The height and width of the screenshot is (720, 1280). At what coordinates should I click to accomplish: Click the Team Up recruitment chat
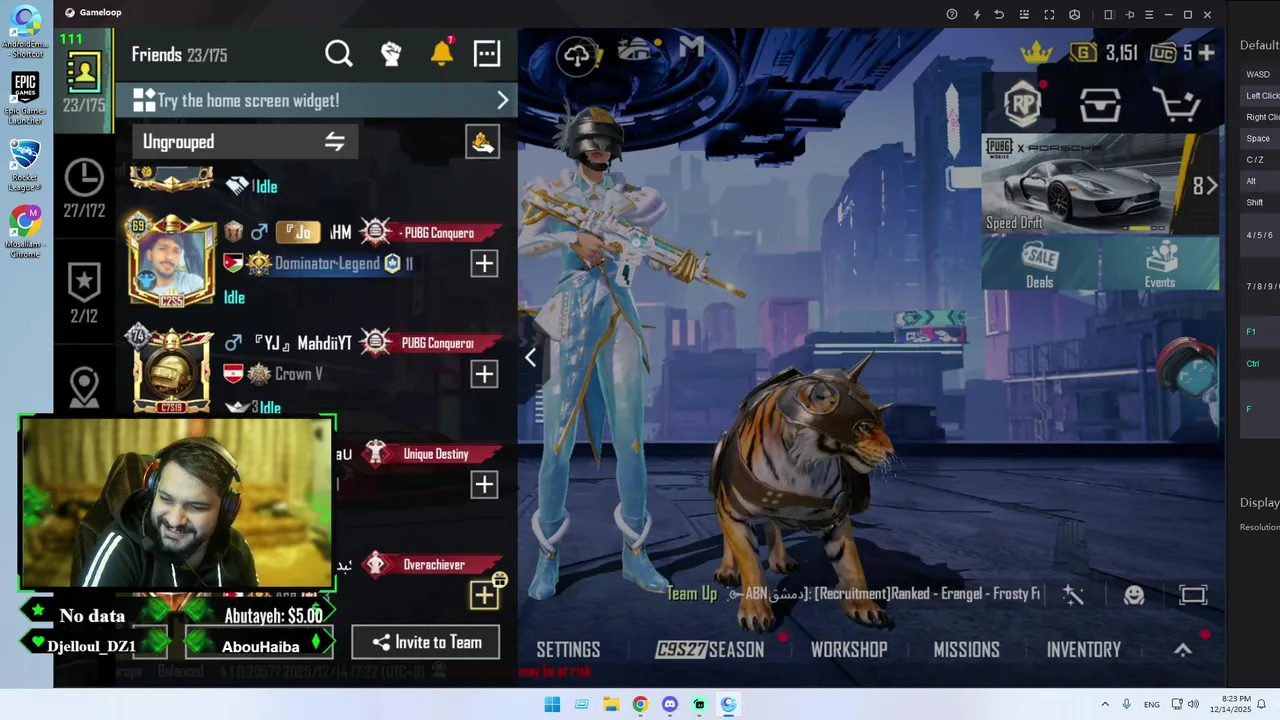click(853, 594)
